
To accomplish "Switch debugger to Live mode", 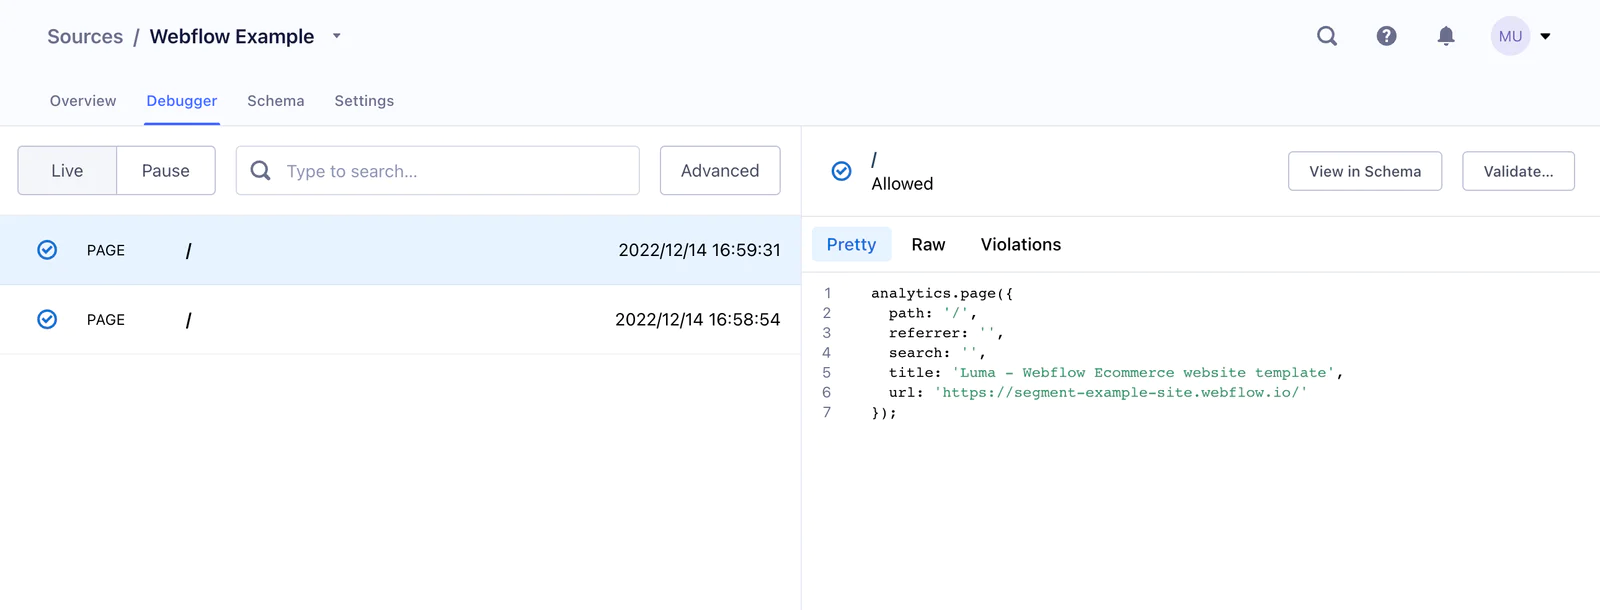I will coord(67,171).
